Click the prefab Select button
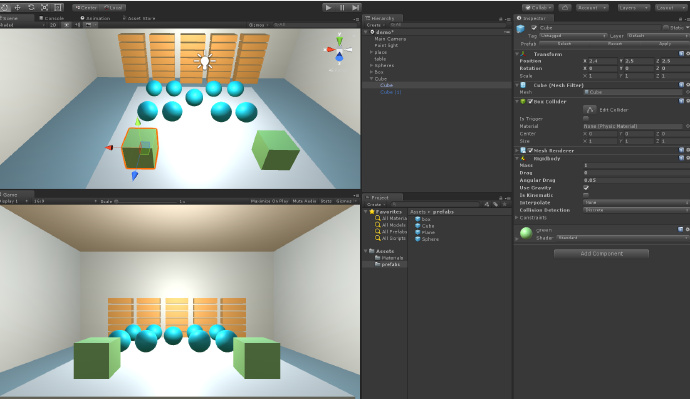This screenshot has width=690, height=399. [x=564, y=44]
